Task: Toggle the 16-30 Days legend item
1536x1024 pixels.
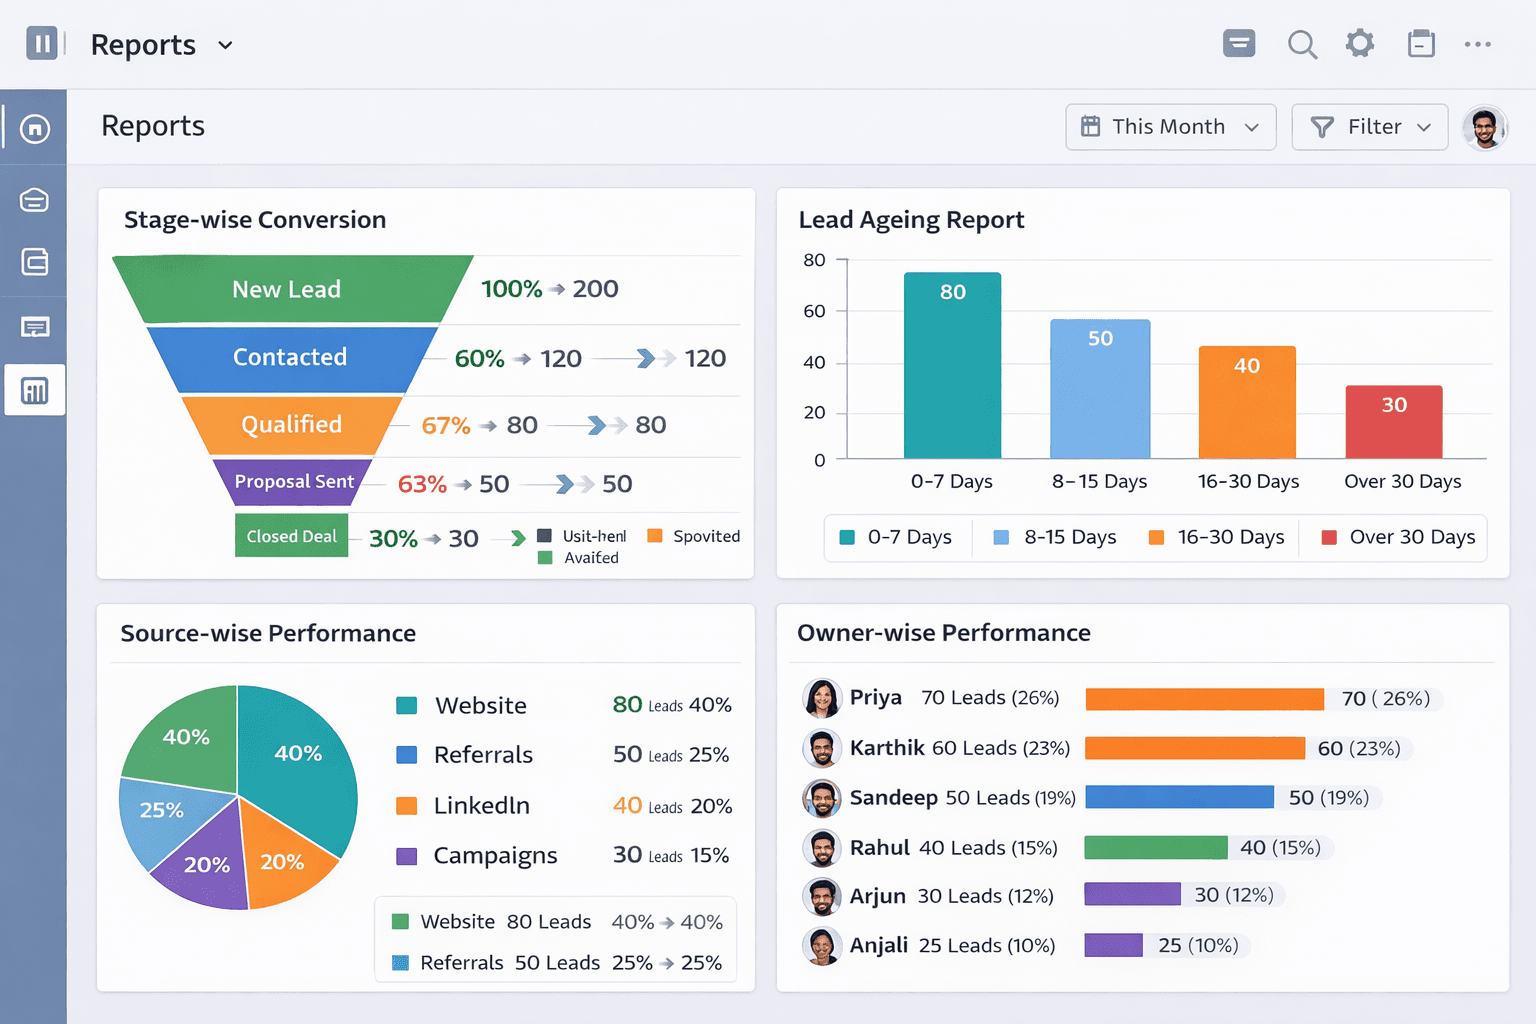Action: point(1216,537)
